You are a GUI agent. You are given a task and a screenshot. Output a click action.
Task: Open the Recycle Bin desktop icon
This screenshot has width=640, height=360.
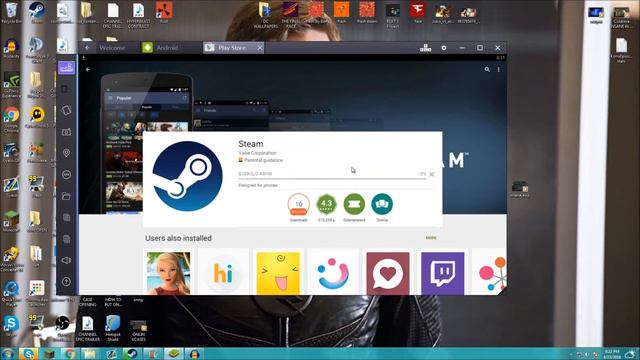pos(11,13)
